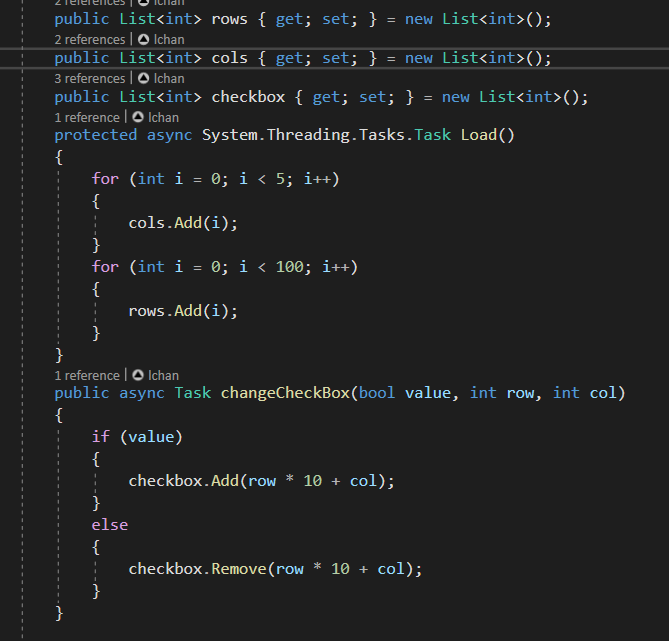Click the 'for' keyword of the i < 5 loop

pyautogui.click(x=105, y=179)
